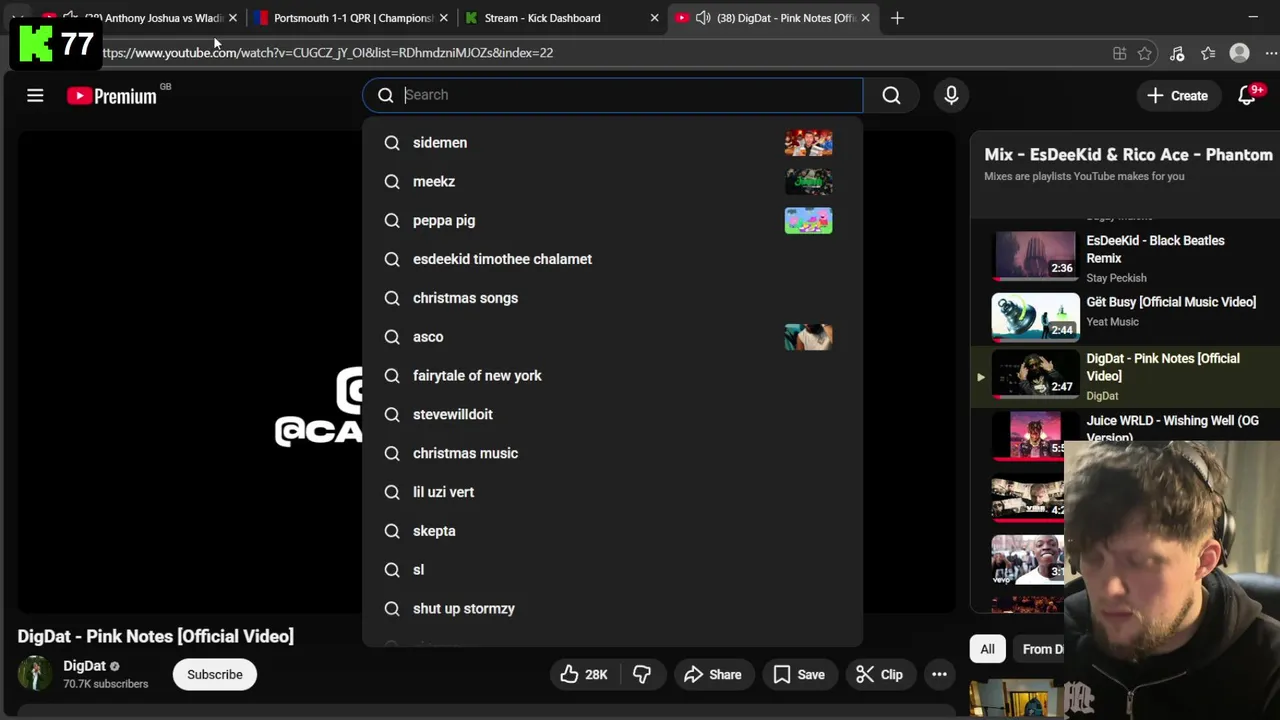
Task: Choose 'fairytale of new york' suggestion
Action: (612, 376)
